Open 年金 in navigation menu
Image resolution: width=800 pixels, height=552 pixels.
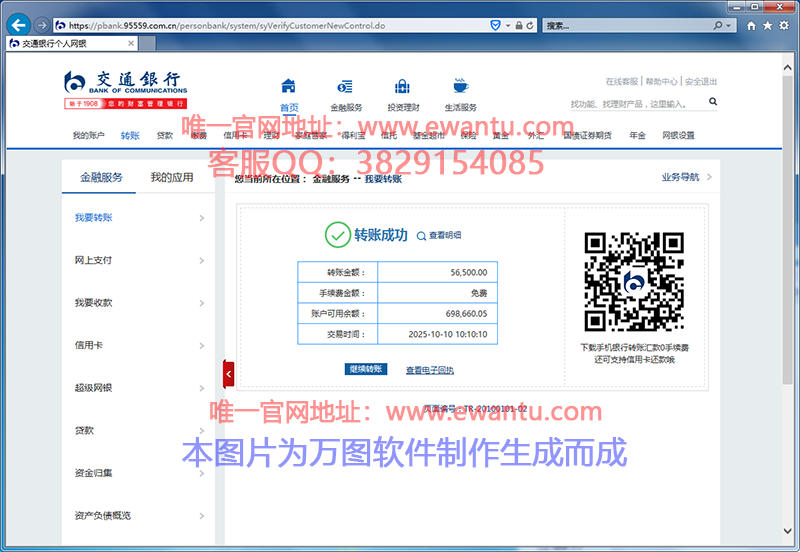(637, 135)
